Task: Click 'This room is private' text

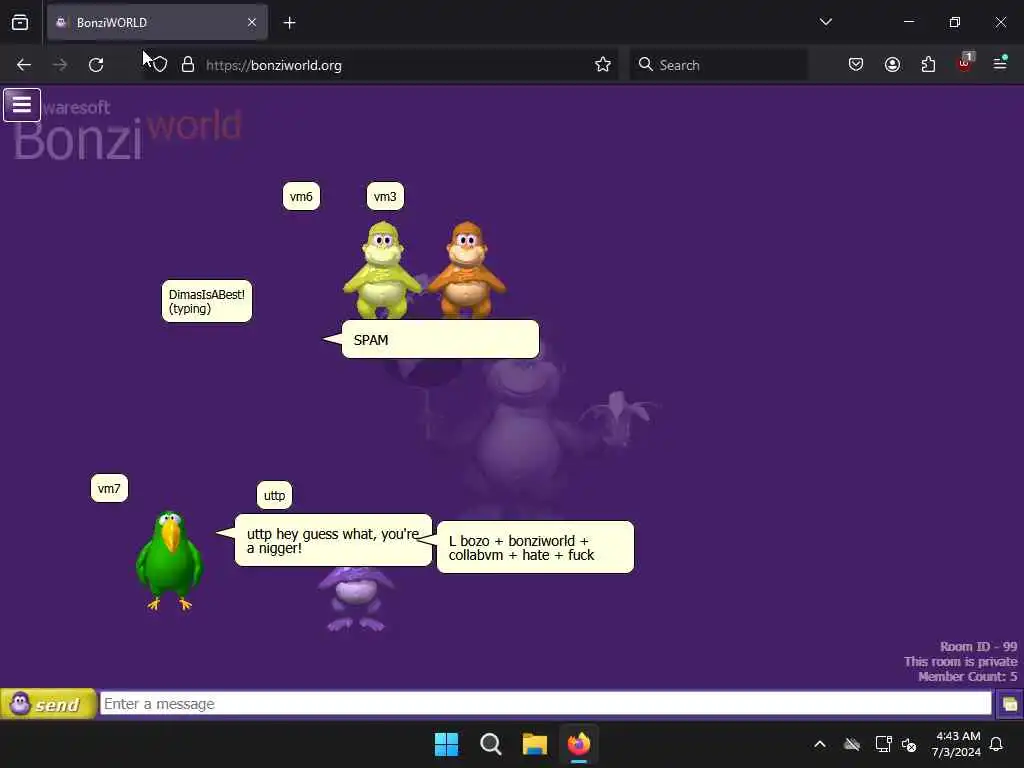Action: click(961, 662)
